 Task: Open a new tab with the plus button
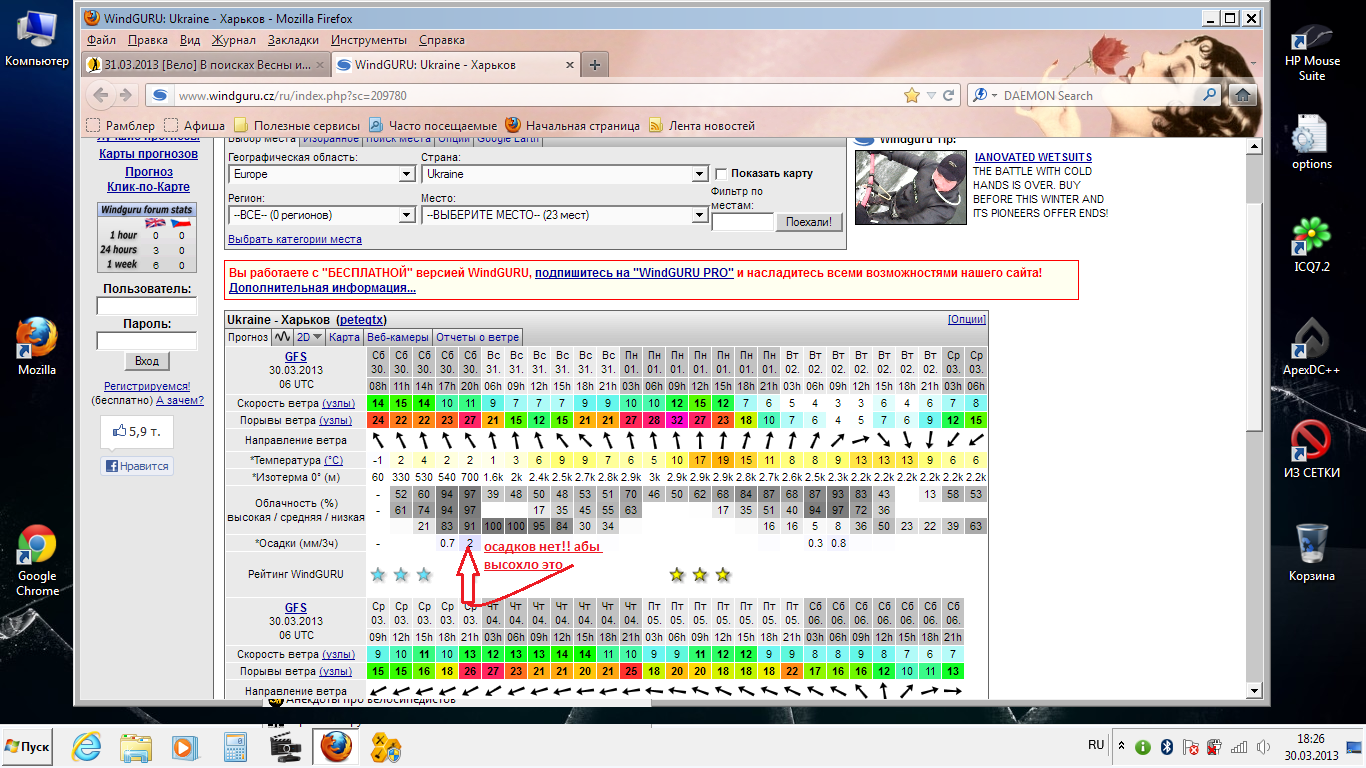tap(595, 65)
